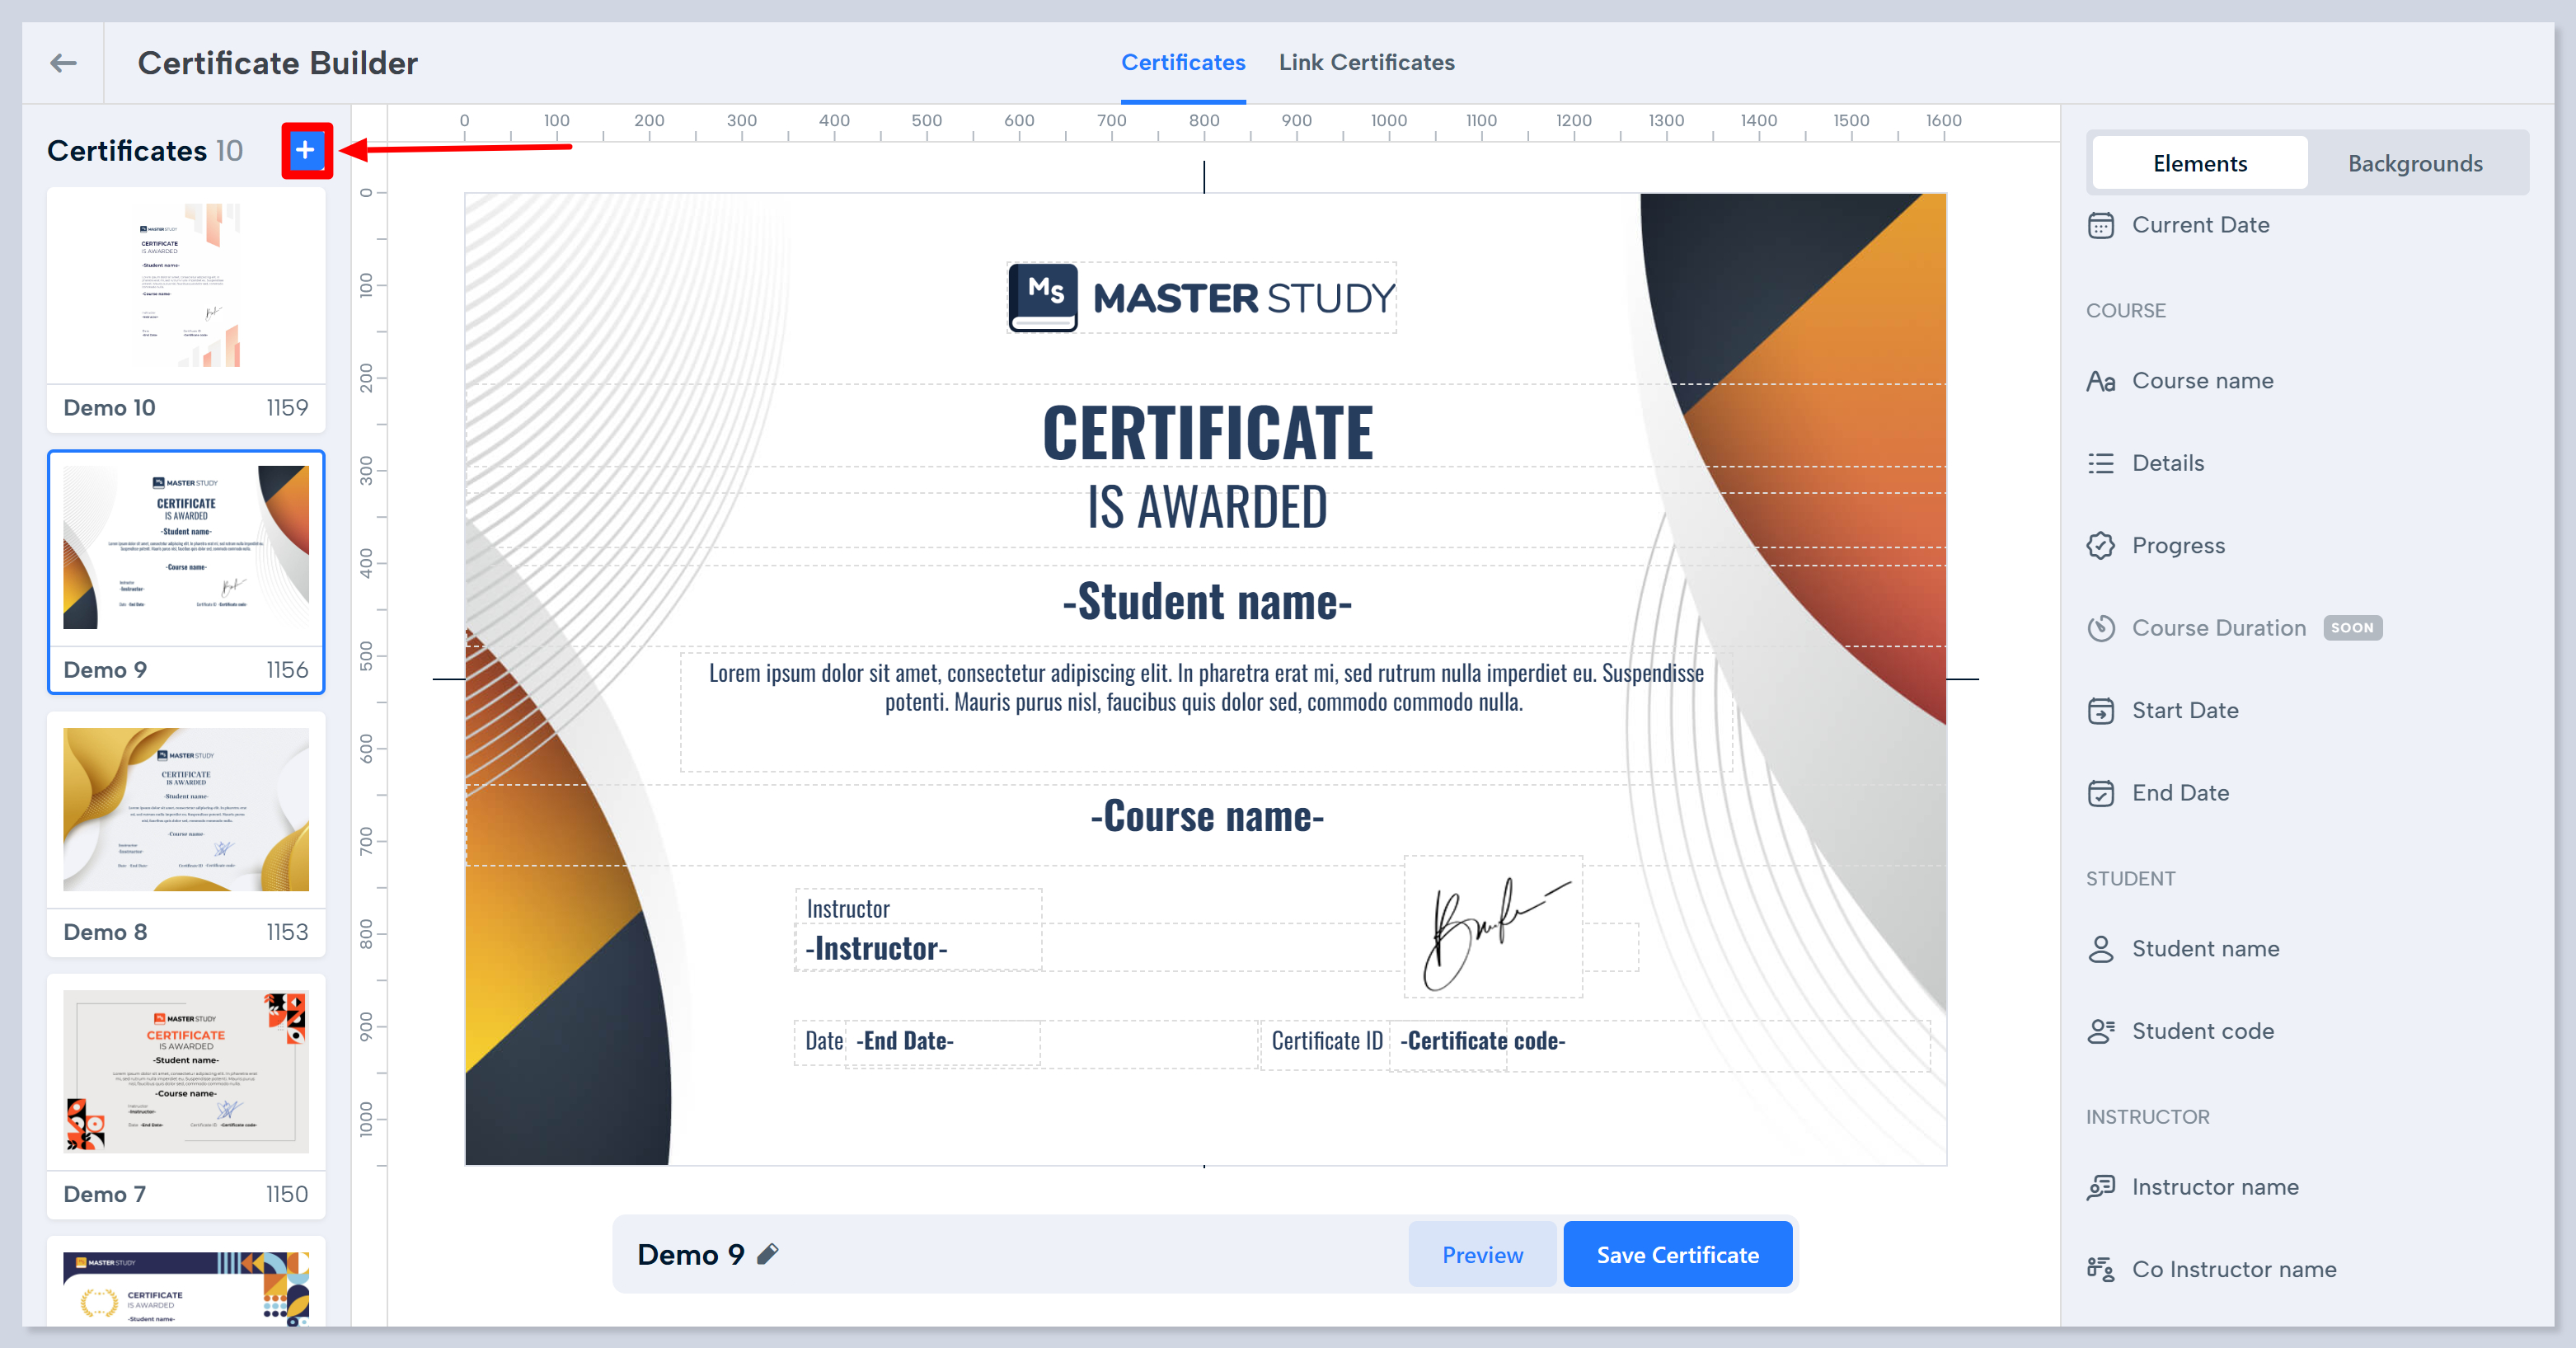This screenshot has height=1348, width=2576.
Task: Click the Details list icon
Action: click(2100, 463)
